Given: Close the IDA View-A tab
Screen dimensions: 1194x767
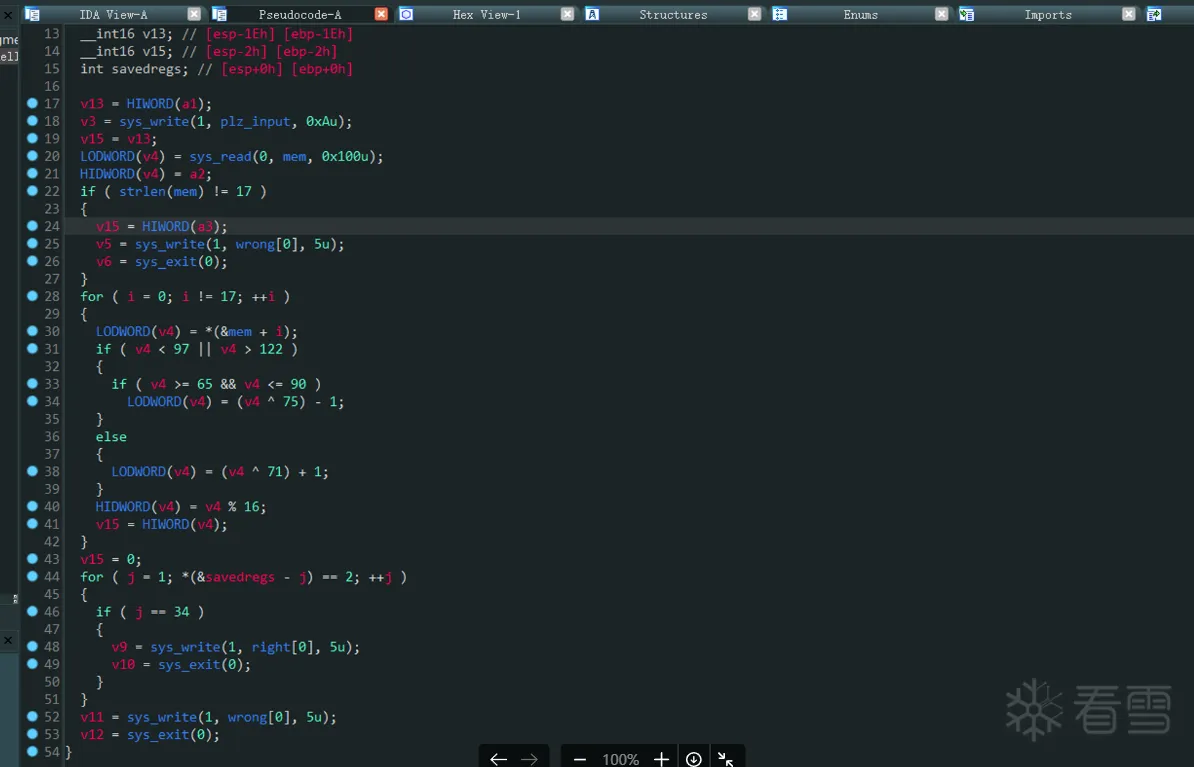Looking at the screenshot, I should tap(194, 14).
